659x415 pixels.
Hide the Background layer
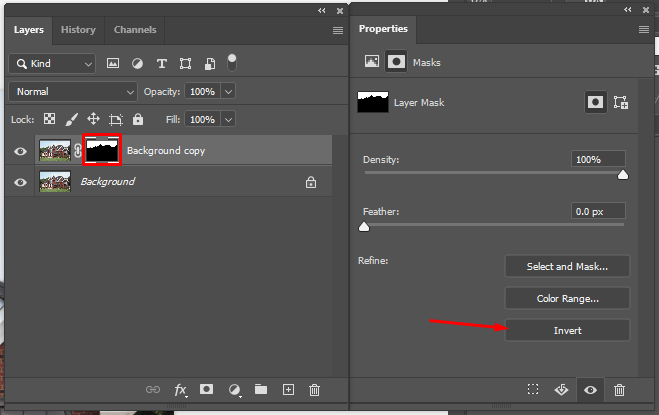click(x=20, y=182)
